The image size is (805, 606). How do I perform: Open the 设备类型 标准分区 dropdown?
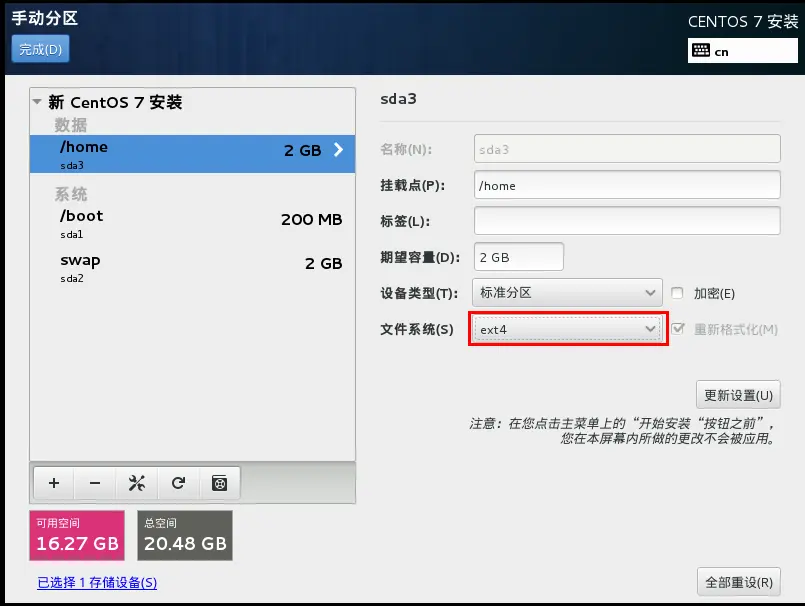coord(567,293)
